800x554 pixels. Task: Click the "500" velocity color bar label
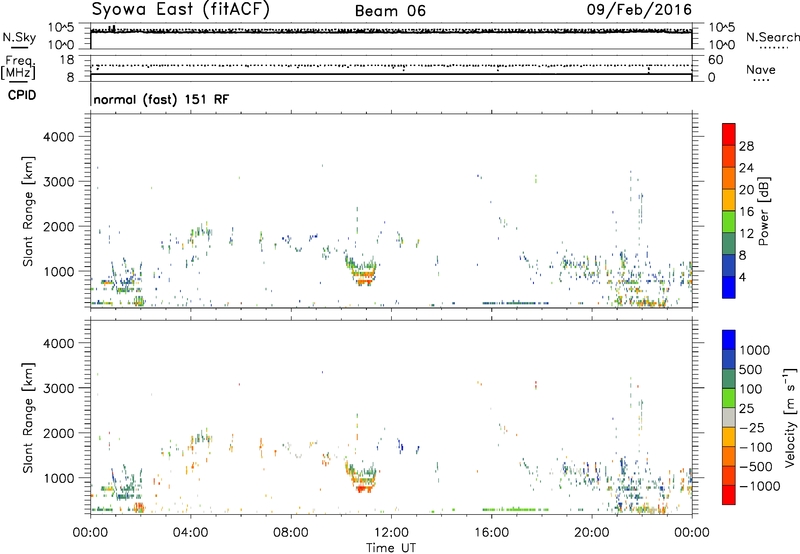point(751,370)
